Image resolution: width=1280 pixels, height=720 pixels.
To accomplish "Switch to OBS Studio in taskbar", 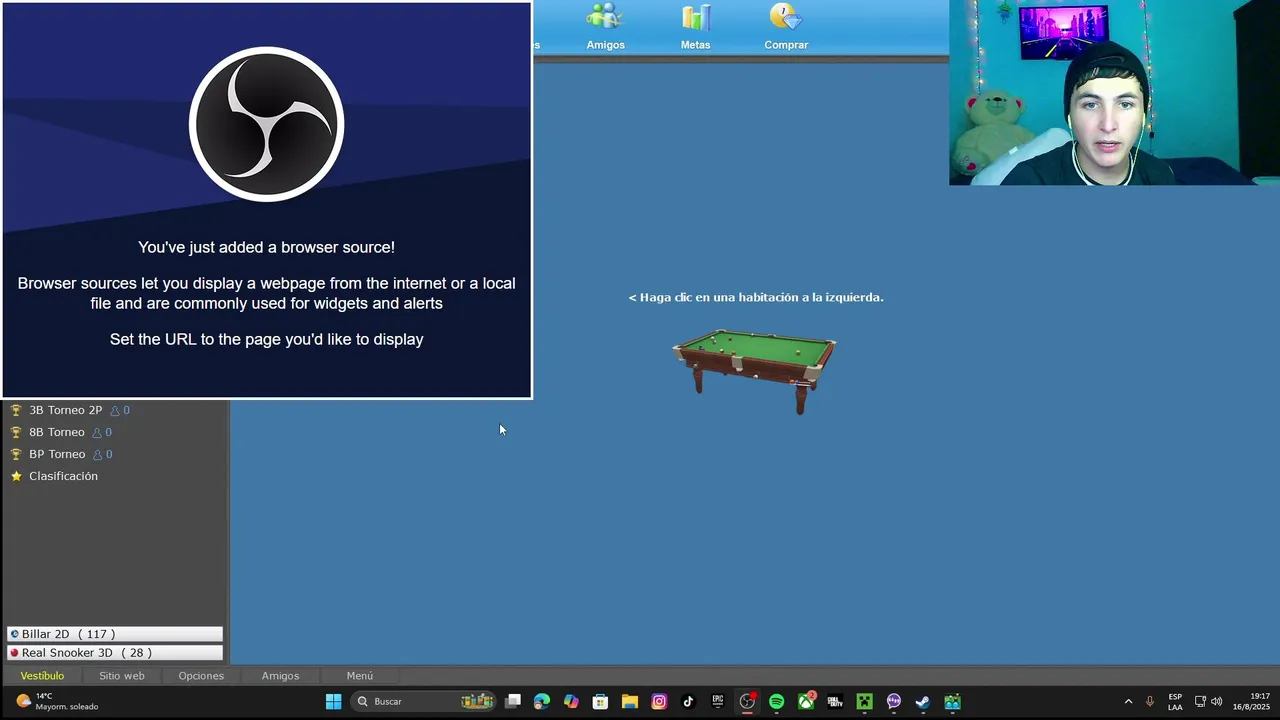I will coord(747,702).
